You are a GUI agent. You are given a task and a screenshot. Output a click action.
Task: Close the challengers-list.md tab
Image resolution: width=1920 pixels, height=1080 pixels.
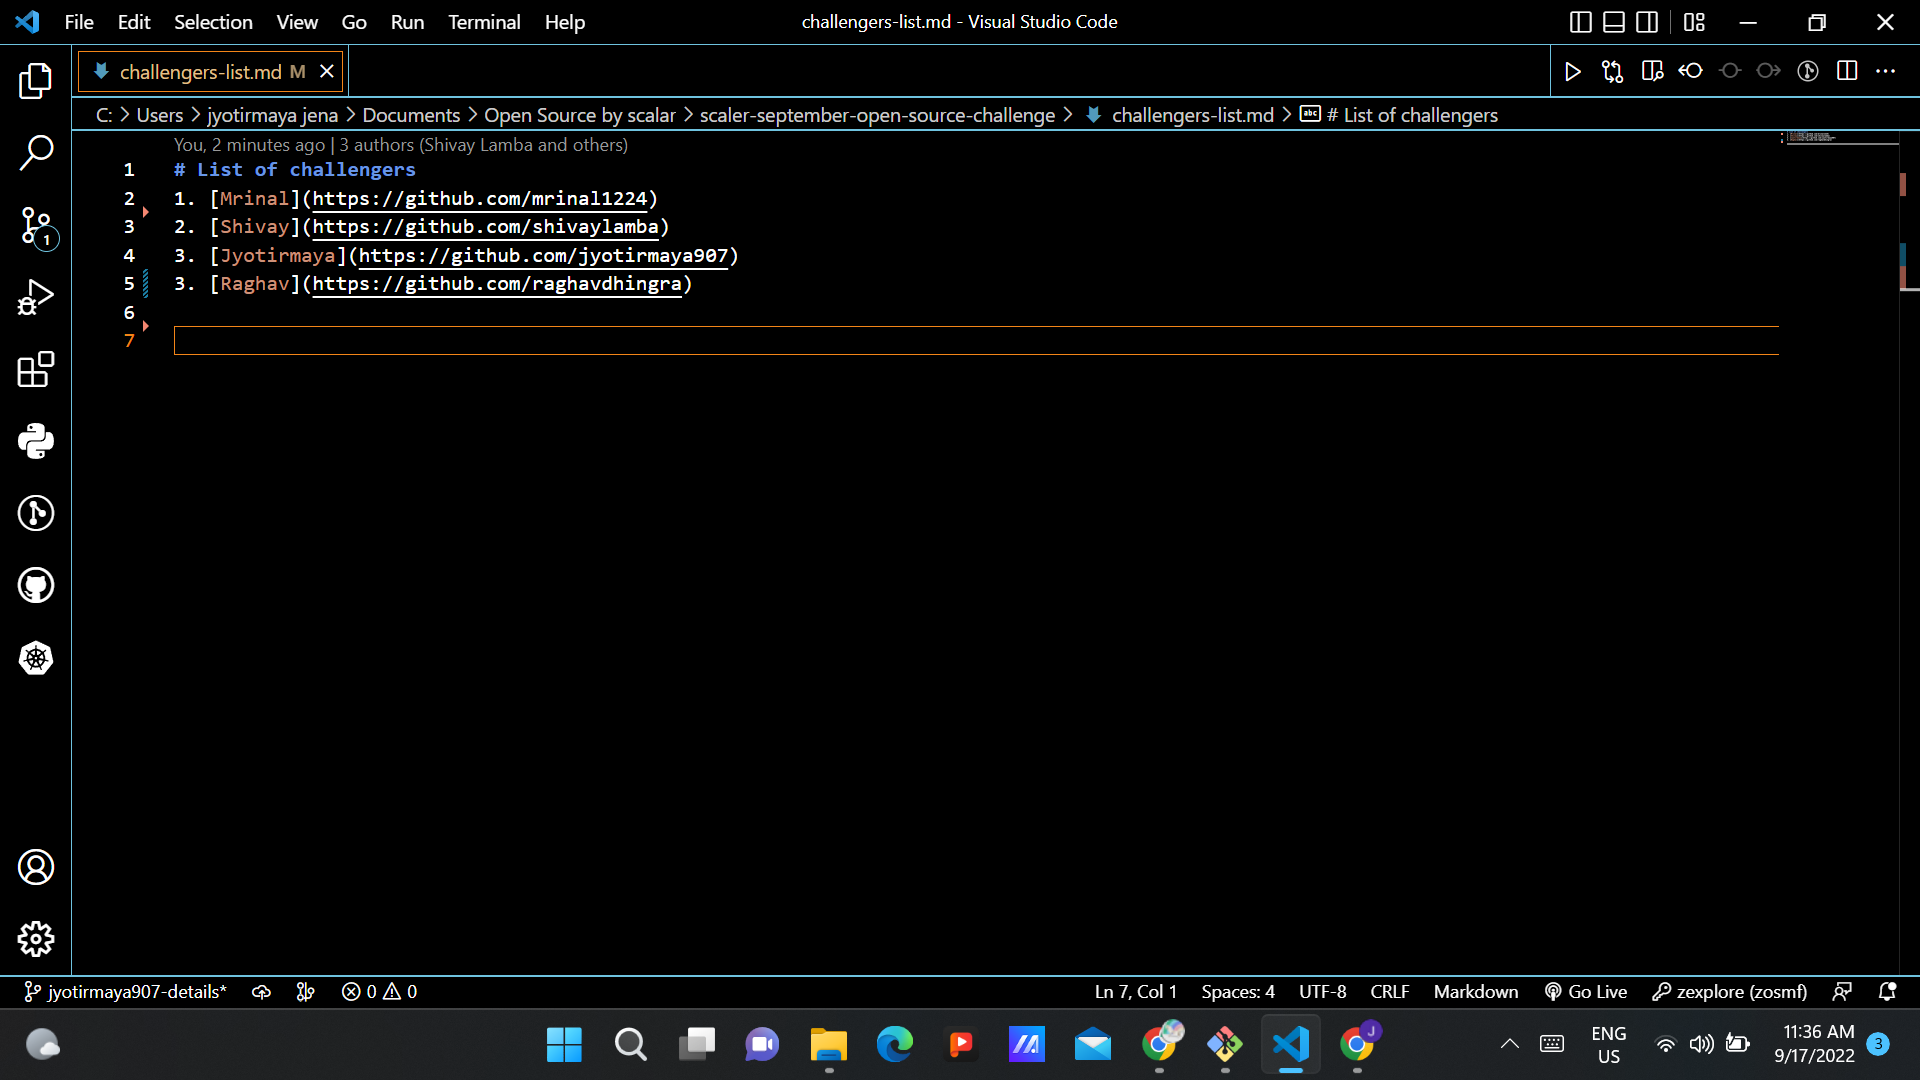[326, 72]
